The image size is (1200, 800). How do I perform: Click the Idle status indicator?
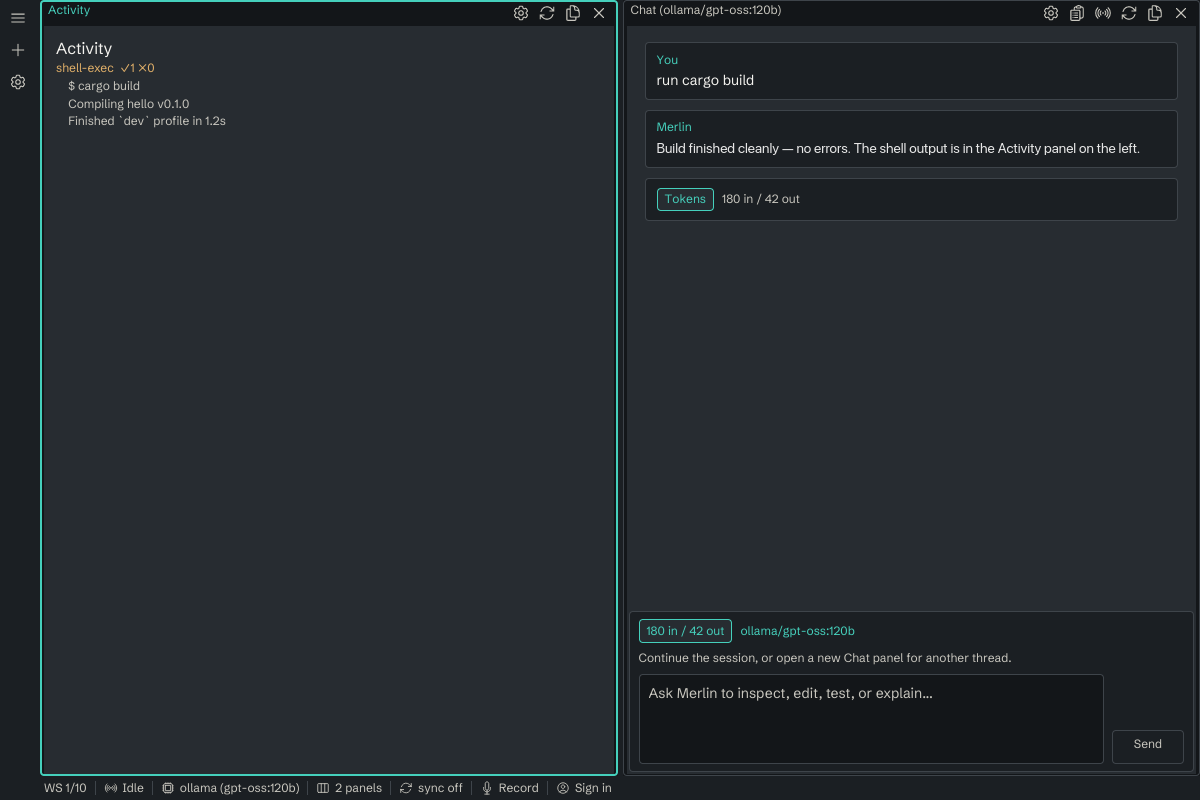pos(124,788)
